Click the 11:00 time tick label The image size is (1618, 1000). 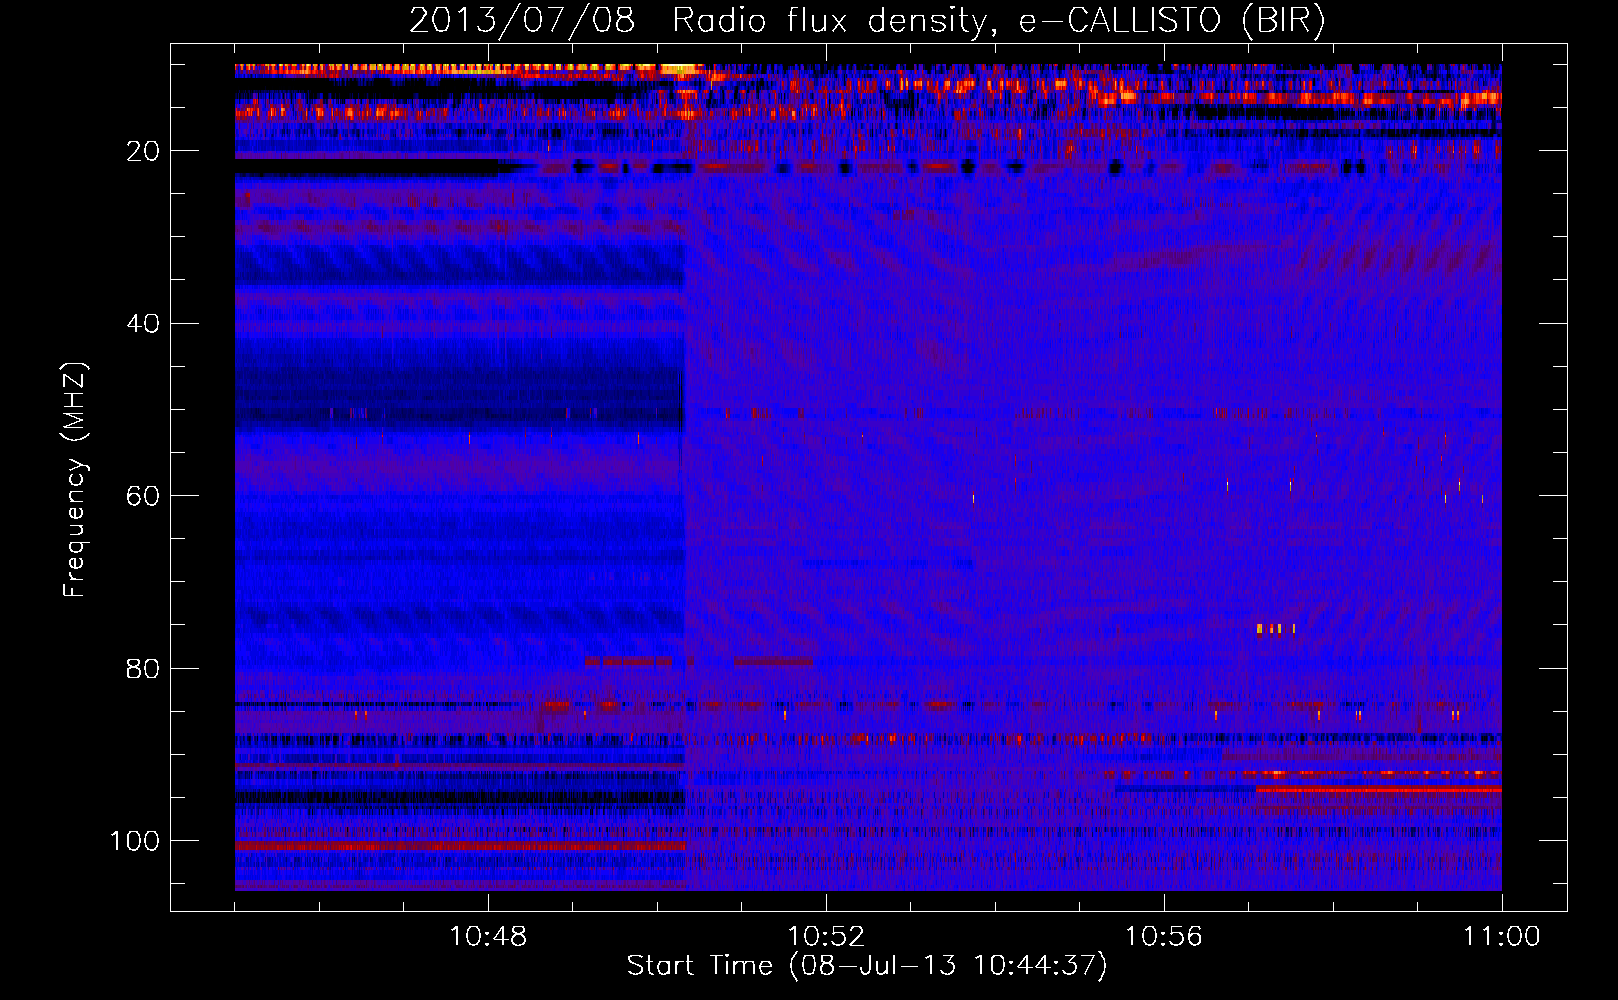click(1501, 937)
